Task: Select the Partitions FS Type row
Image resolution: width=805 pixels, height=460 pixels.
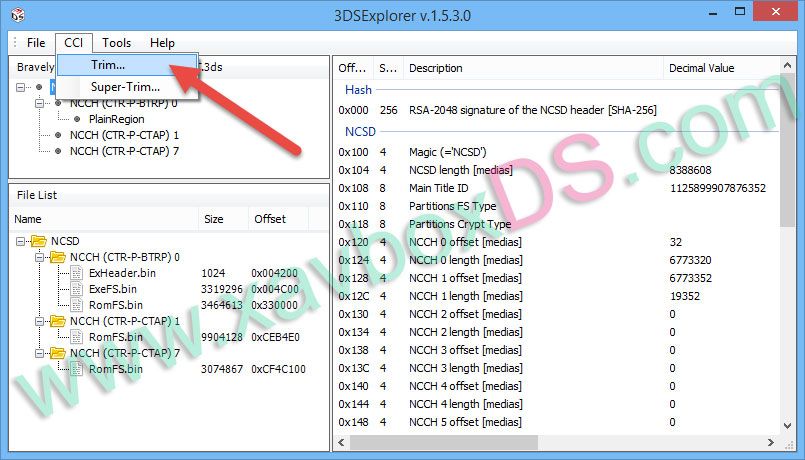Action: pos(557,206)
